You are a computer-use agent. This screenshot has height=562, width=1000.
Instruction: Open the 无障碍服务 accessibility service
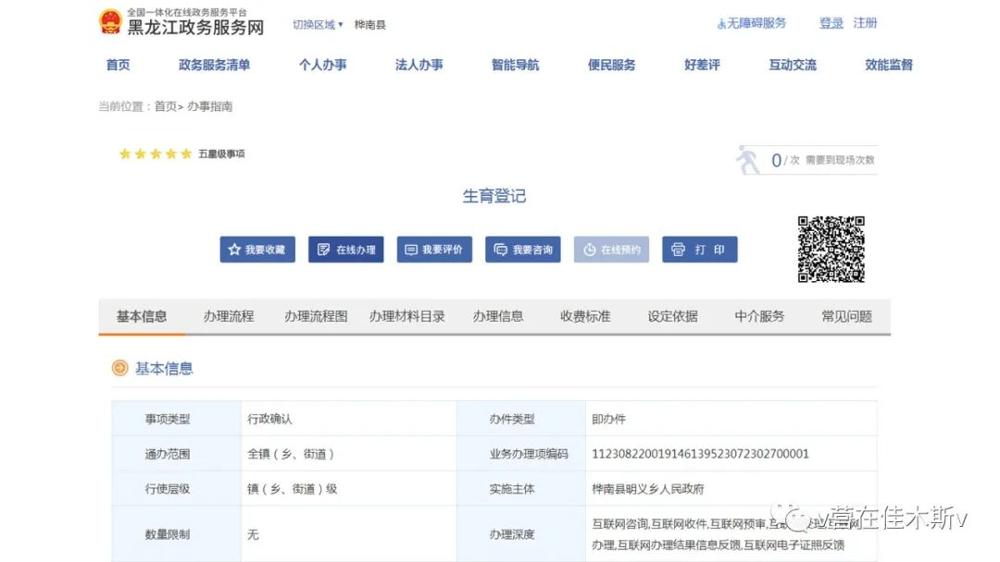(752, 23)
